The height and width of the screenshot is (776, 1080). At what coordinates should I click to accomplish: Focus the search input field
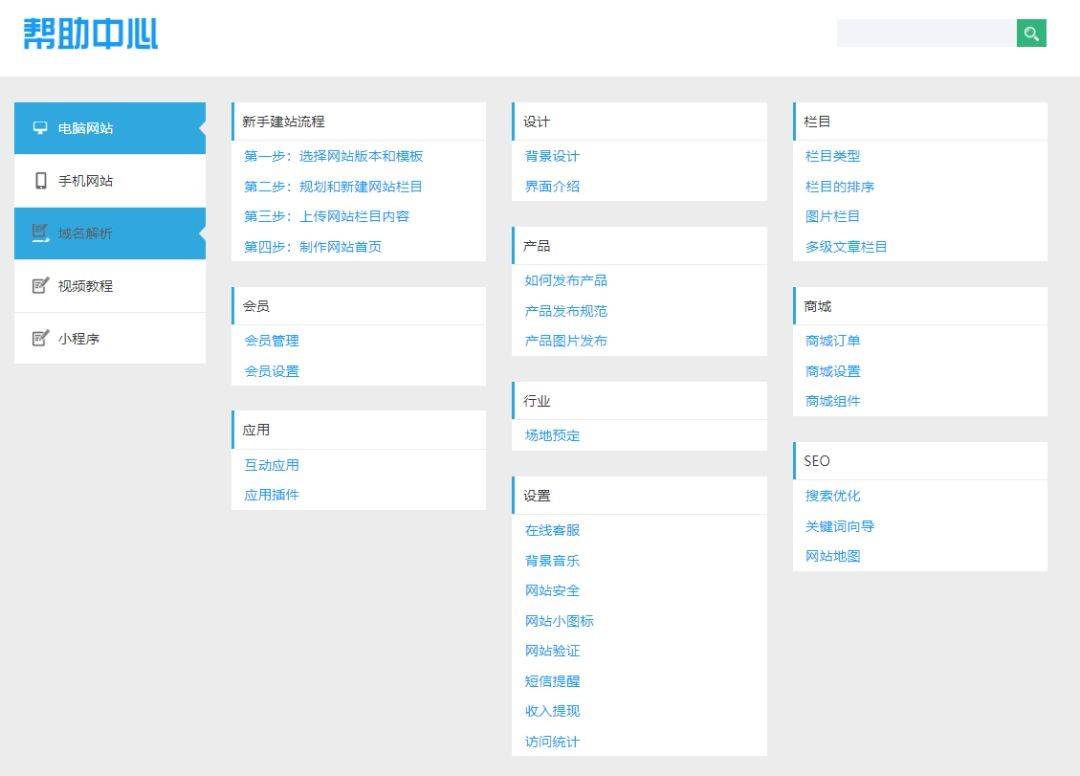coord(926,33)
